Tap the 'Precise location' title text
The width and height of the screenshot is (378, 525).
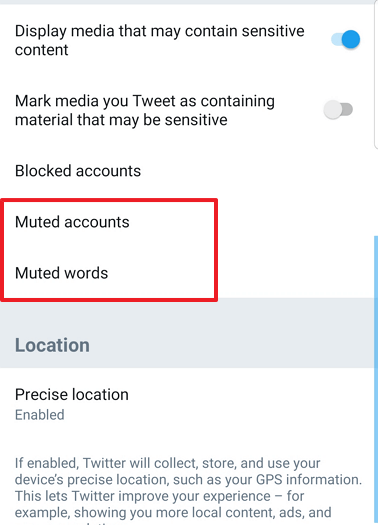(72, 394)
